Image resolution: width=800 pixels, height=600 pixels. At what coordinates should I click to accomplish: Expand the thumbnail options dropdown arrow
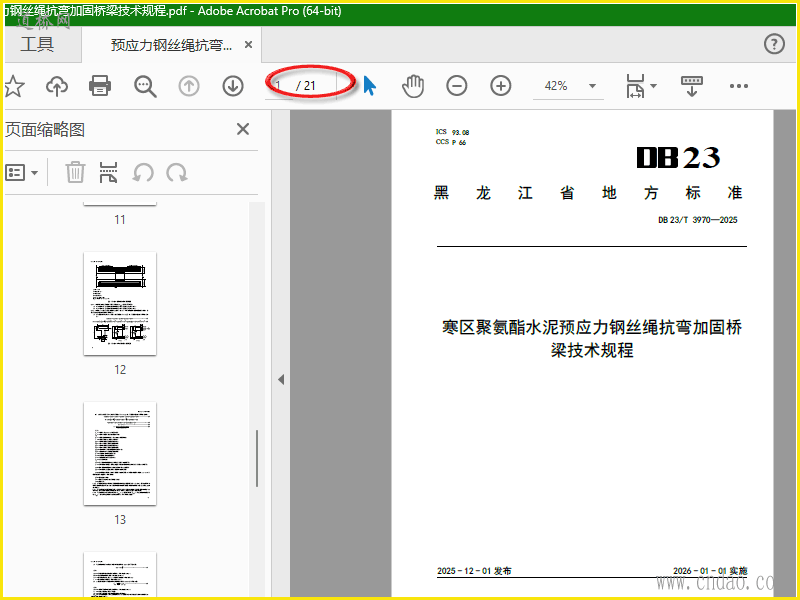(x=35, y=173)
